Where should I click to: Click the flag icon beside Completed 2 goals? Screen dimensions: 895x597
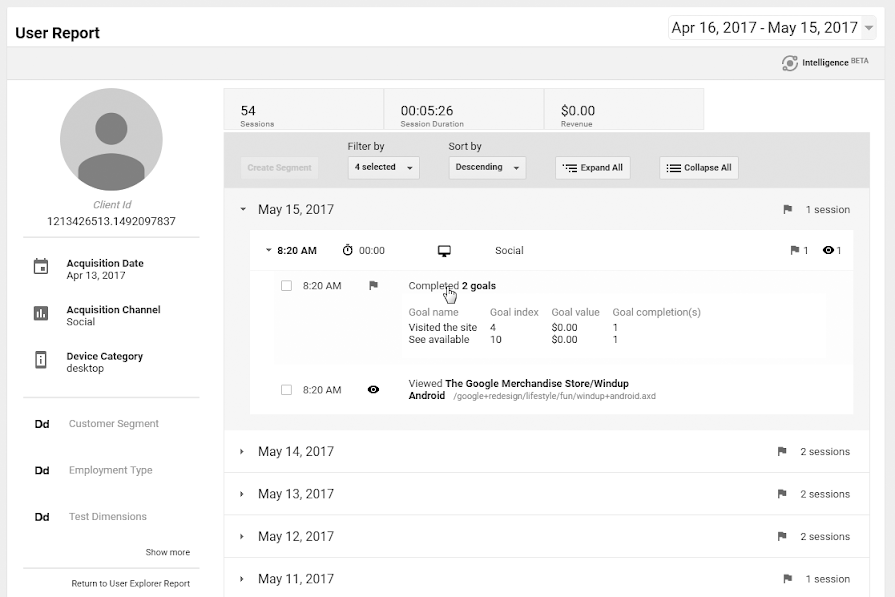[x=373, y=285]
